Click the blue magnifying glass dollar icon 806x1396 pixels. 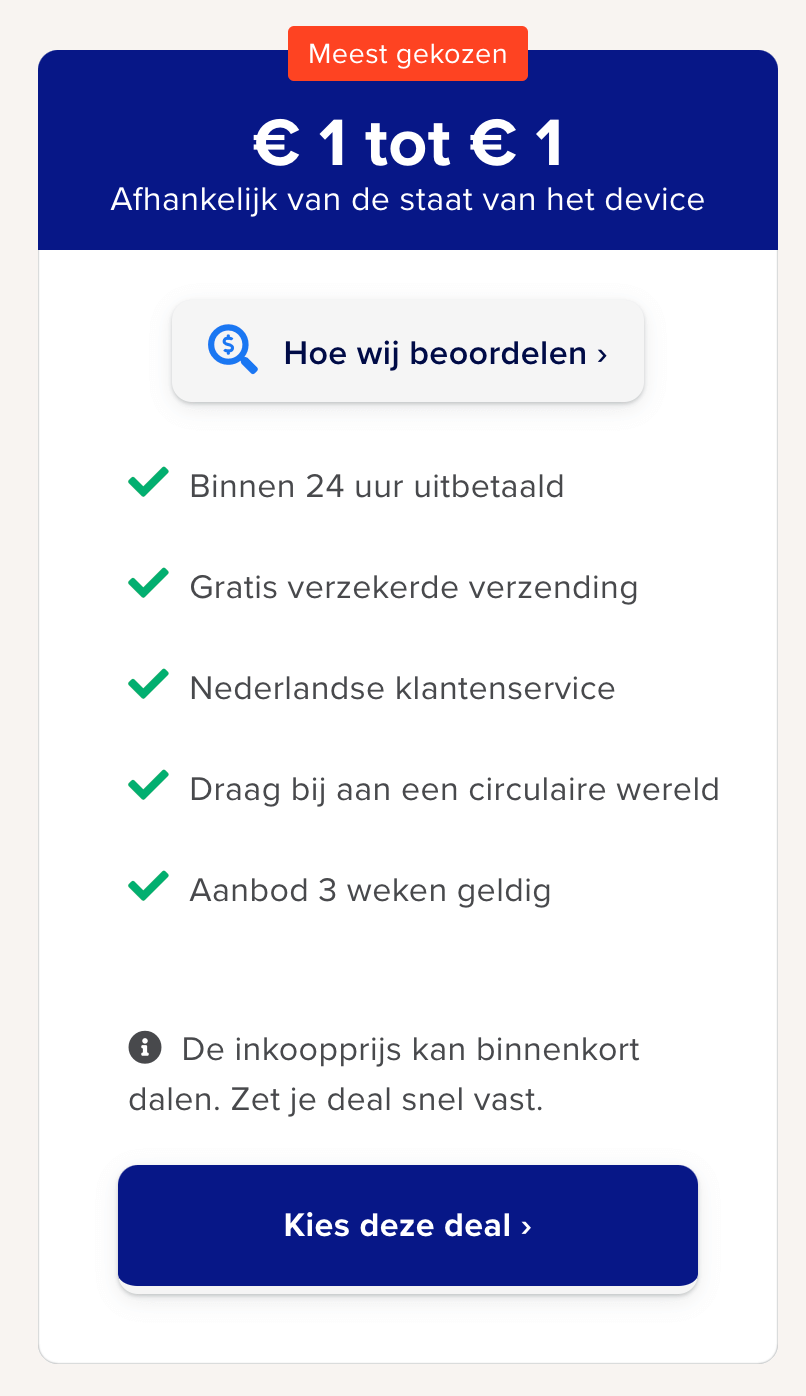tap(231, 350)
